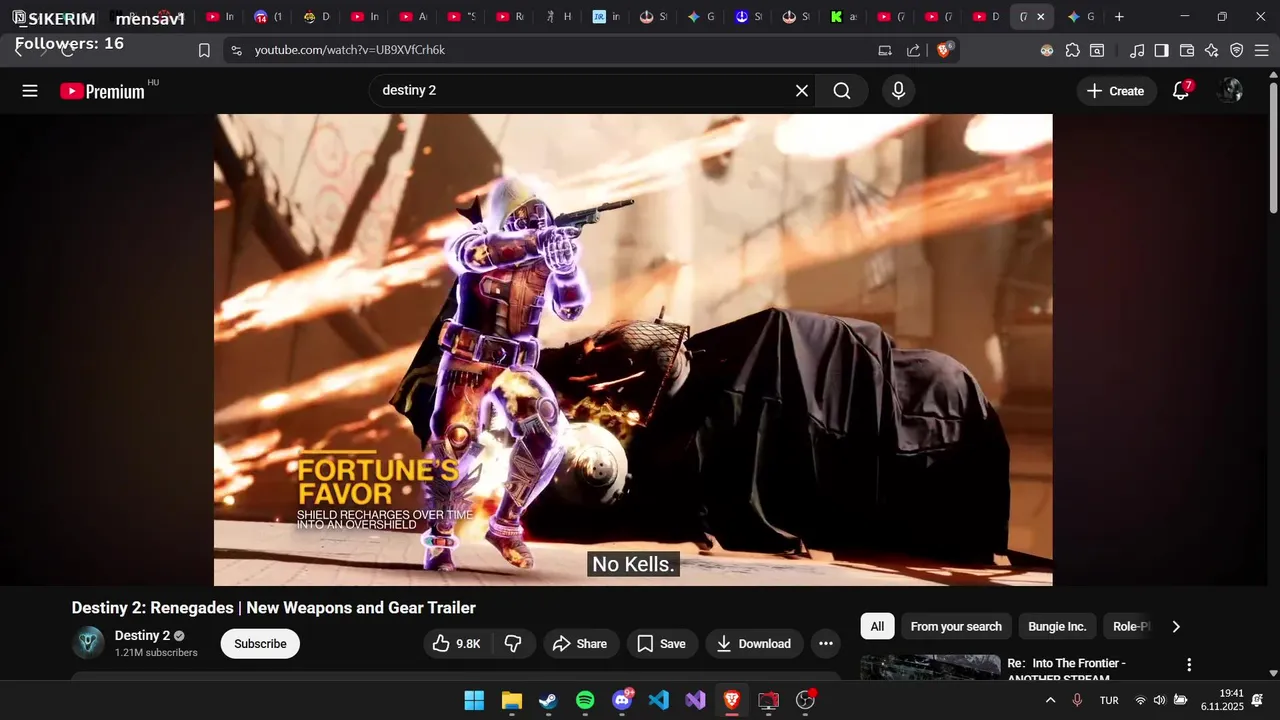Open options for Into The Frontier video
The image size is (1280, 720).
(x=1189, y=665)
